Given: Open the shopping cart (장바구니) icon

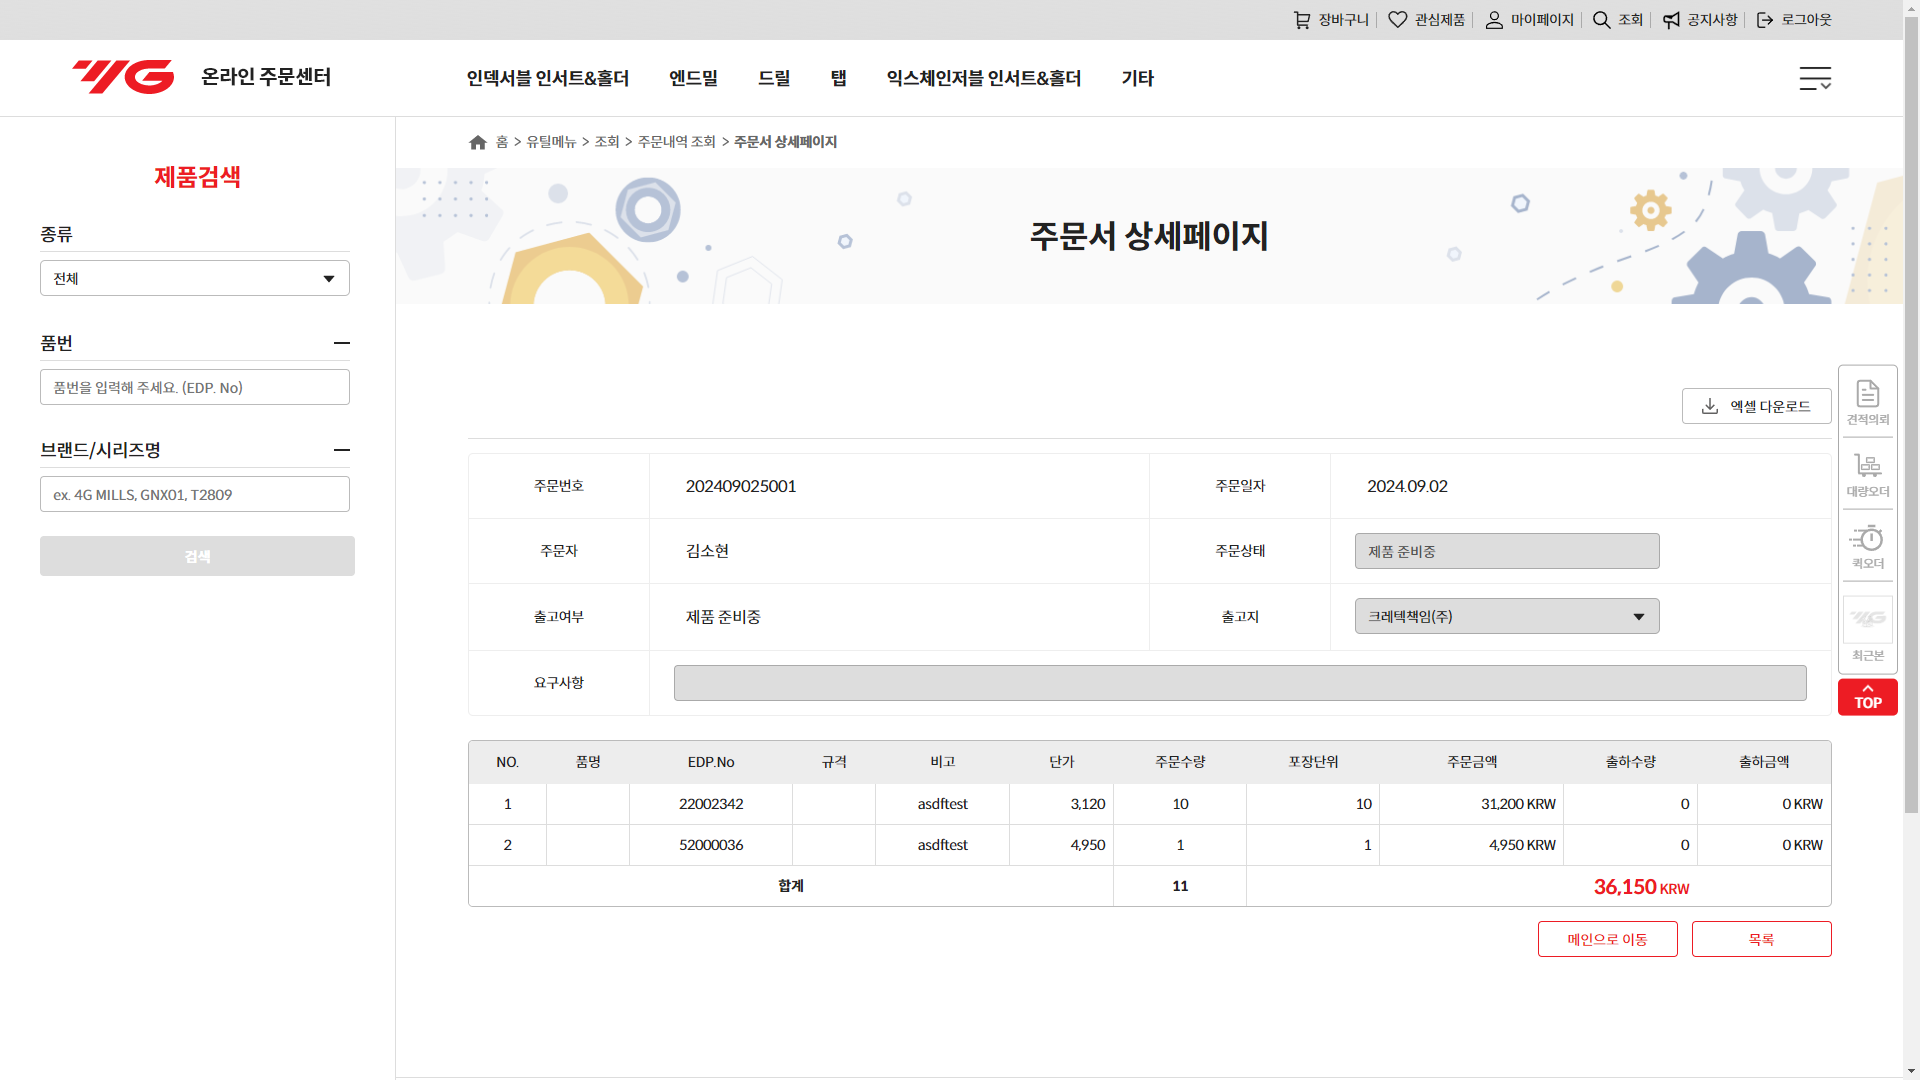Looking at the screenshot, I should (x=1301, y=20).
